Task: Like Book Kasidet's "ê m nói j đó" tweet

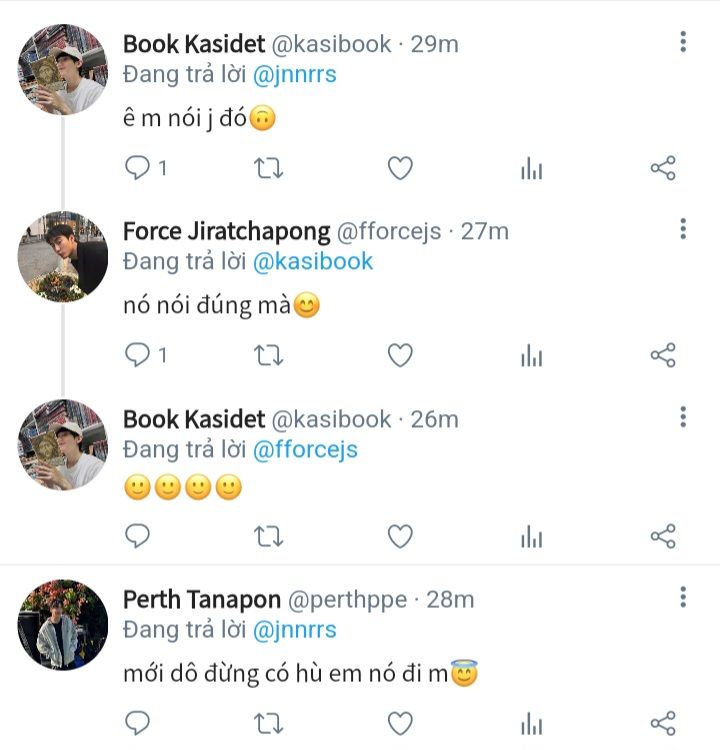Action: click(400, 168)
